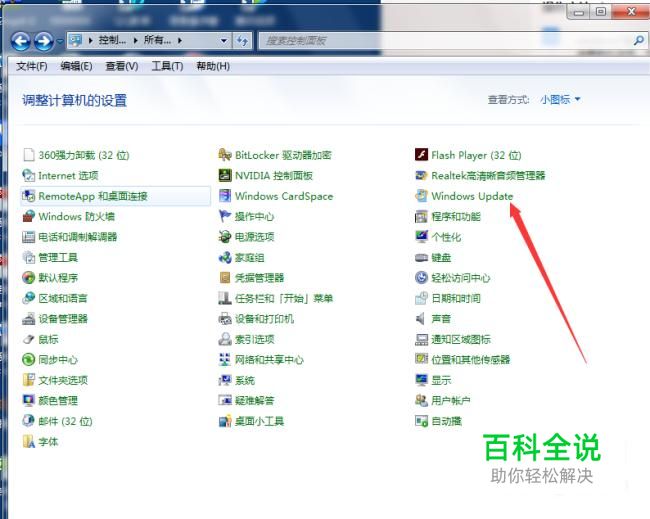Open 颜色管理 icon
Viewport: 650px width, 519px height.
29,400
